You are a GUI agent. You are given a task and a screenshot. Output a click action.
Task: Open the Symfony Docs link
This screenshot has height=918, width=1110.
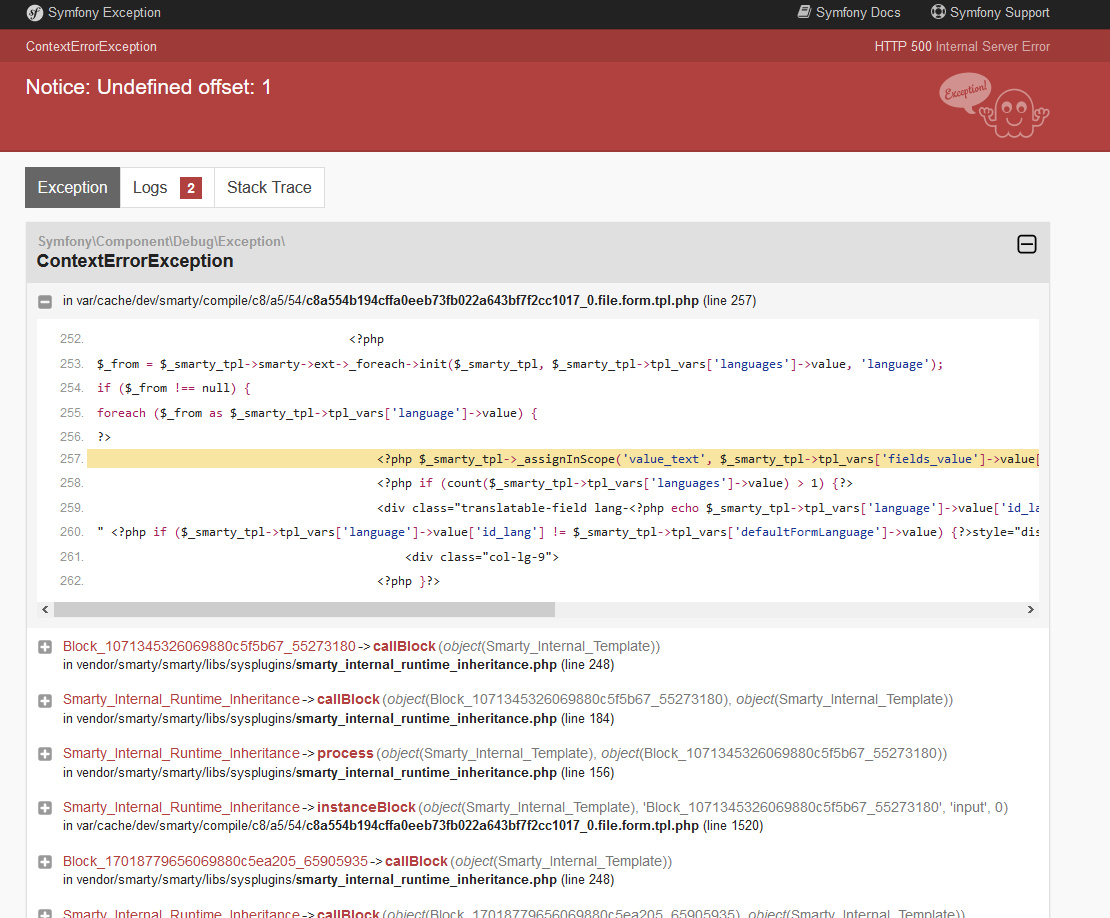(x=858, y=13)
